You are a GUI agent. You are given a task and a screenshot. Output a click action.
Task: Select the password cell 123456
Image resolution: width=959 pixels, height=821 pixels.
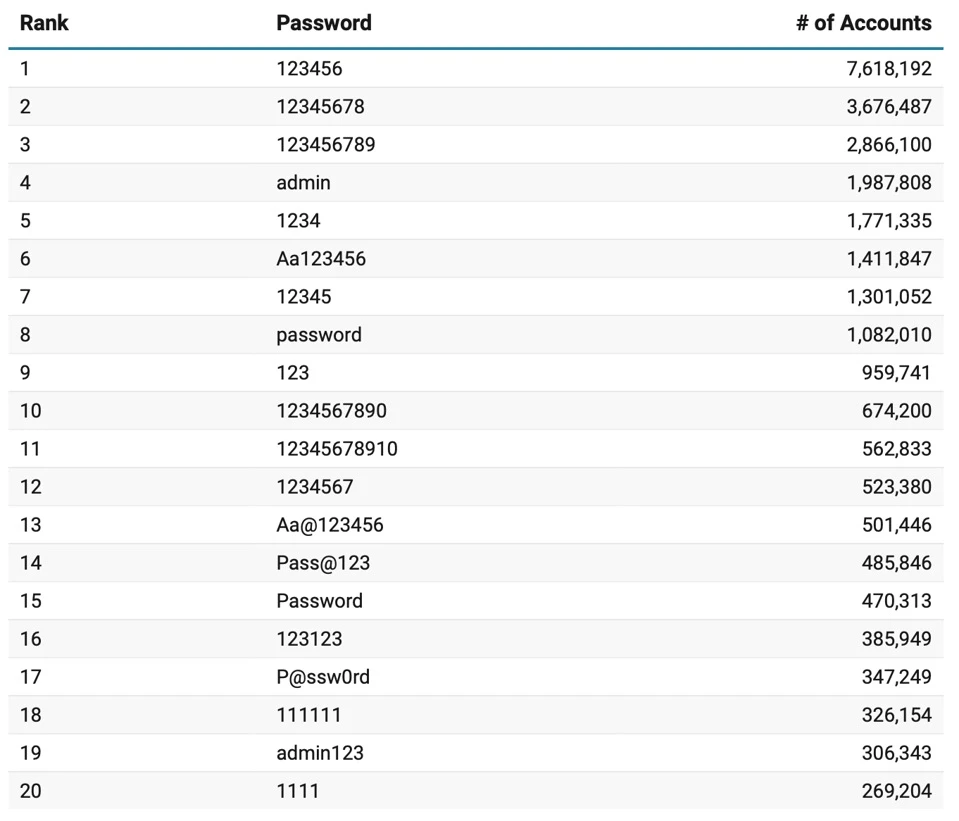click(x=309, y=69)
